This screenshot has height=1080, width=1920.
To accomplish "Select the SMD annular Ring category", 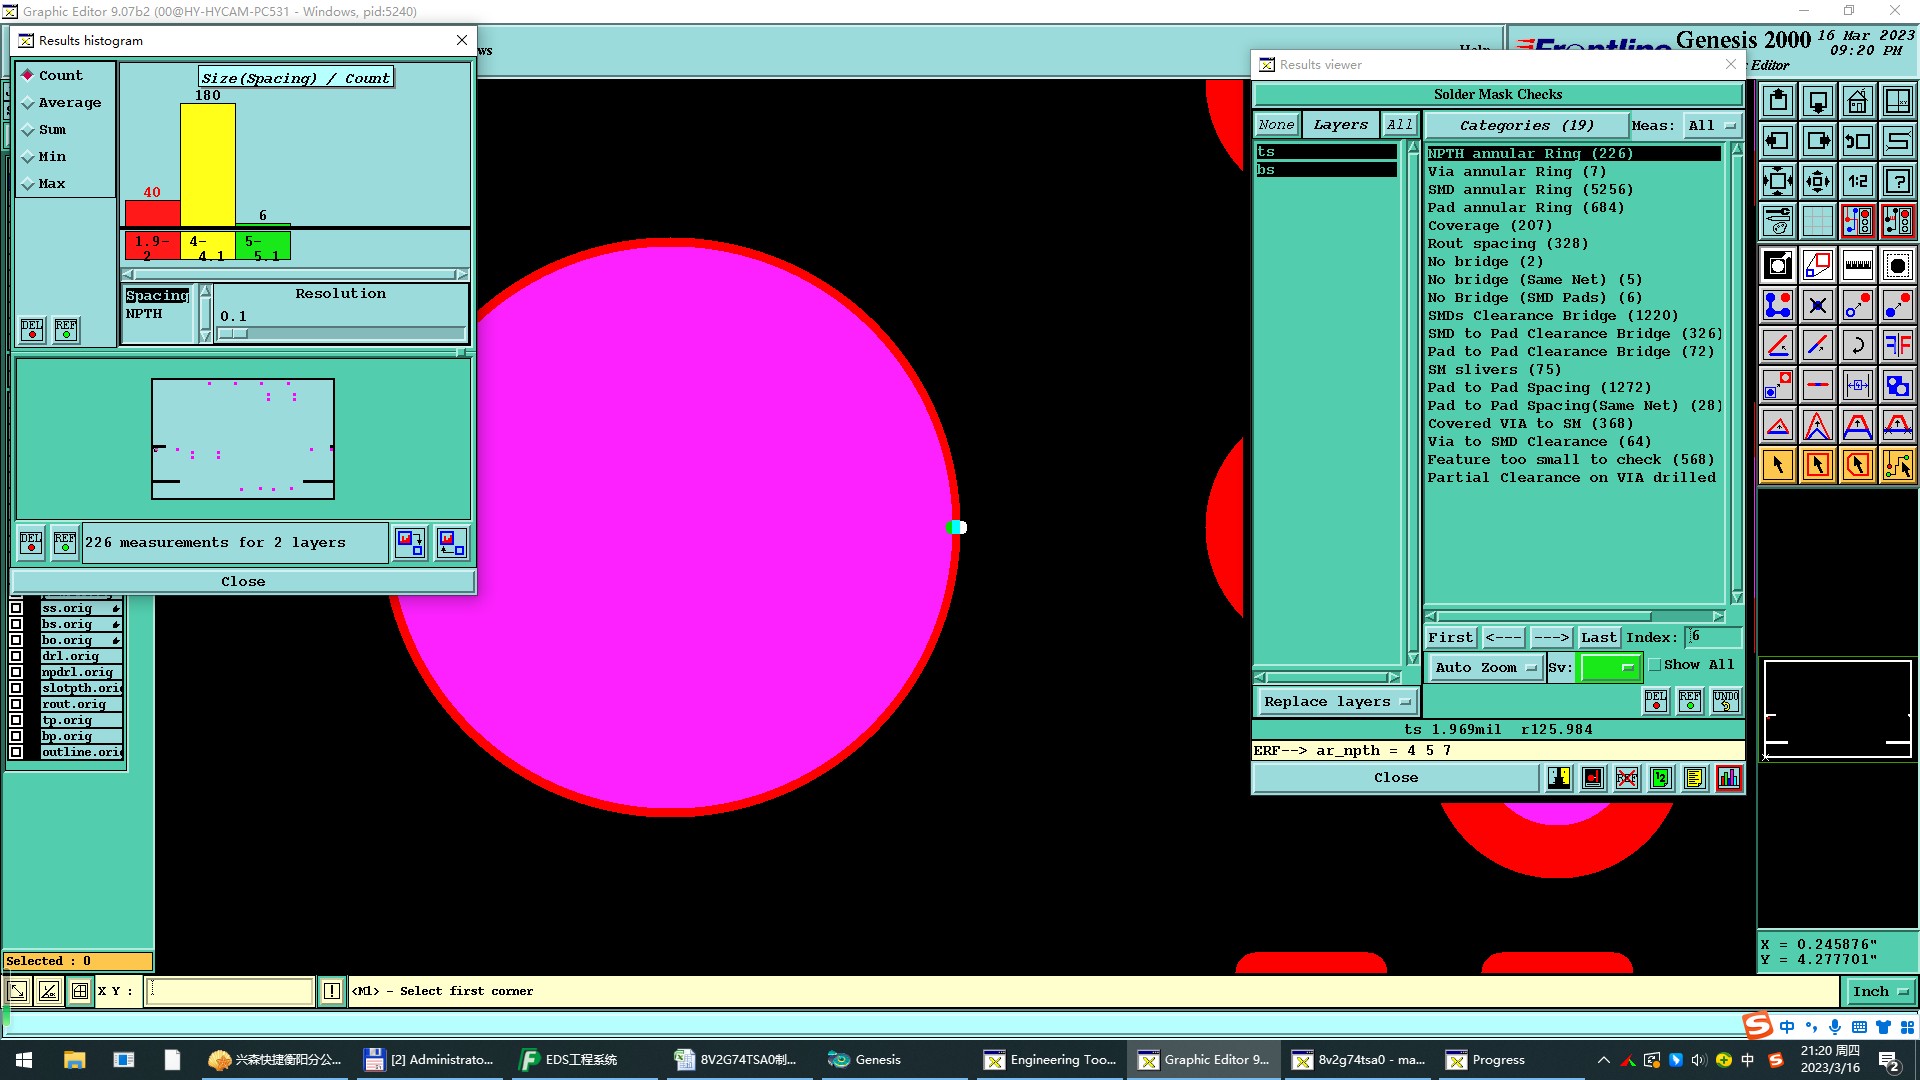I will [x=1529, y=190].
